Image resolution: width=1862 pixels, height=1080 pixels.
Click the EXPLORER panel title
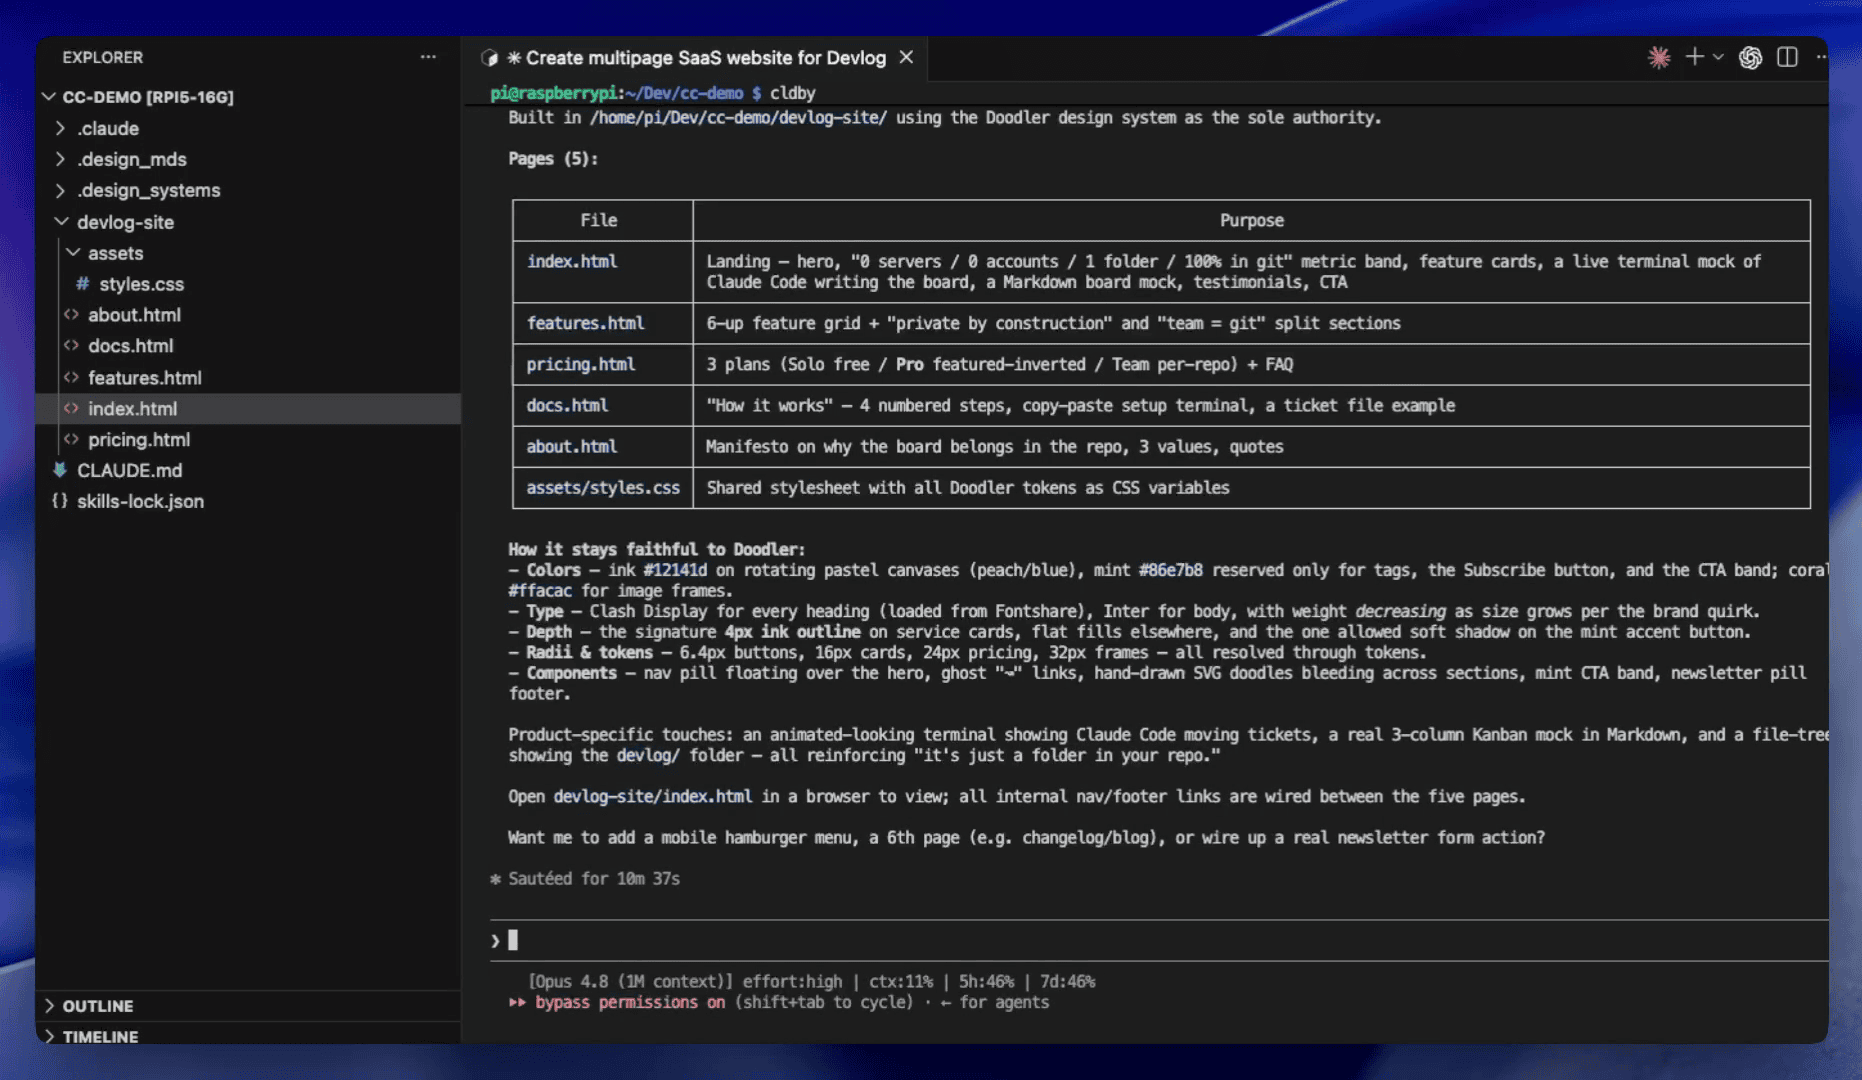tap(103, 57)
